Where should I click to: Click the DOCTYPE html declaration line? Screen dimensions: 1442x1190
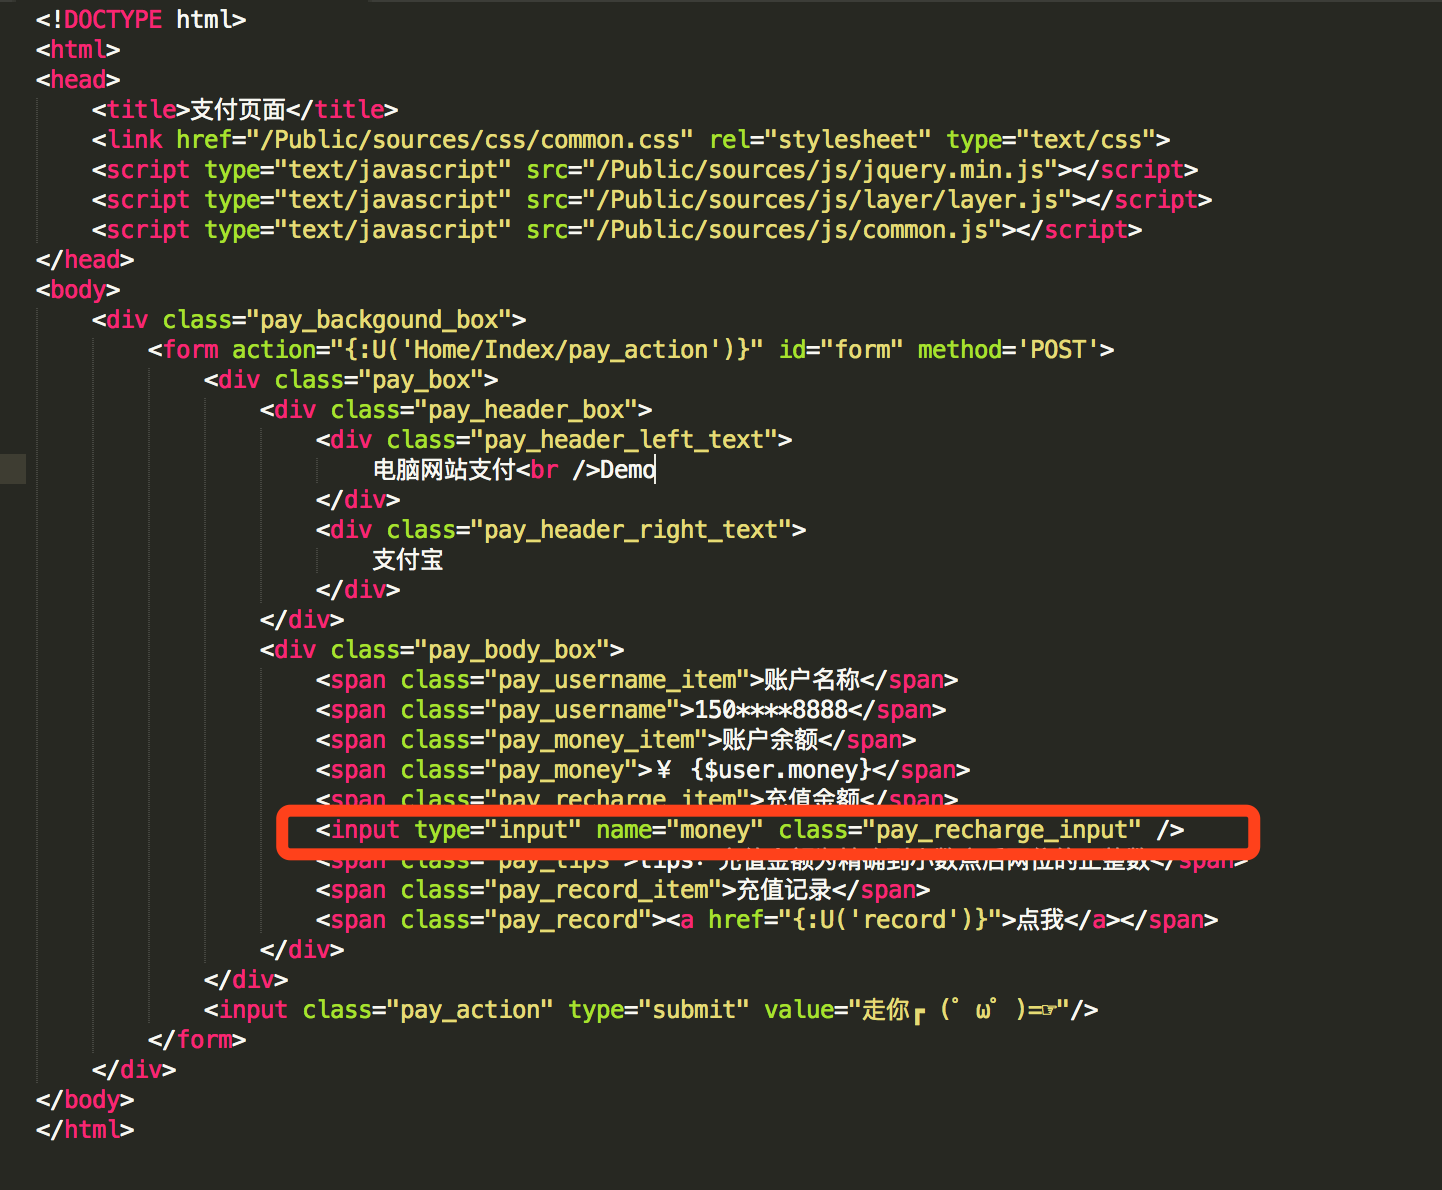[x=140, y=20]
